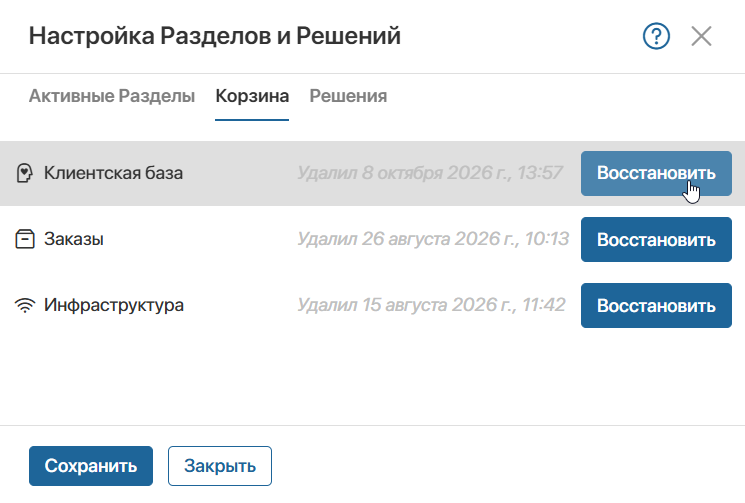Image resolution: width=745 pixels, height=503 pixels.
Task: Restore the Инфраструктура section
Action: 656,305
